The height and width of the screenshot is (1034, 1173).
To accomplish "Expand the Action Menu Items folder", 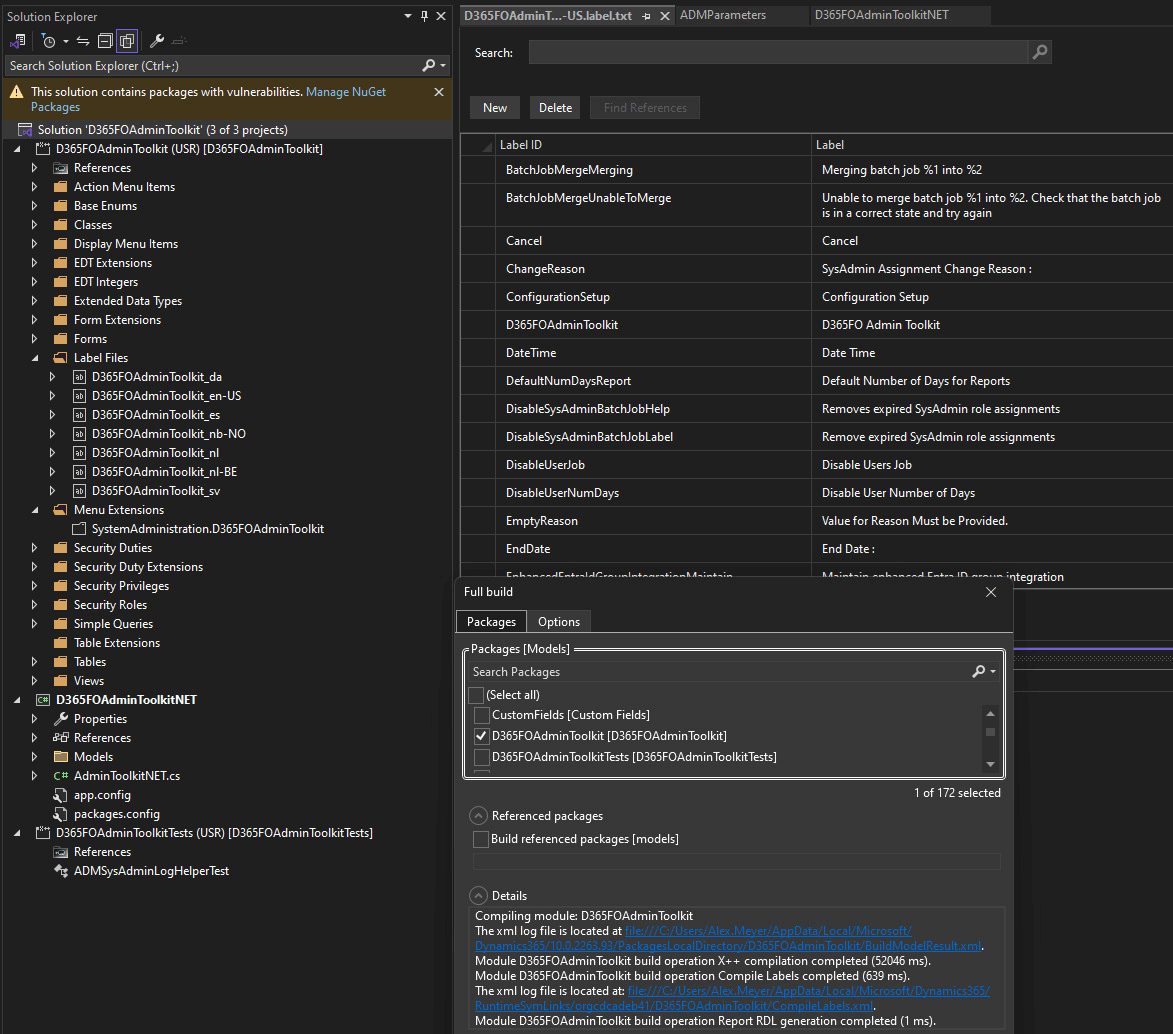I will click(x=34, y=187).
